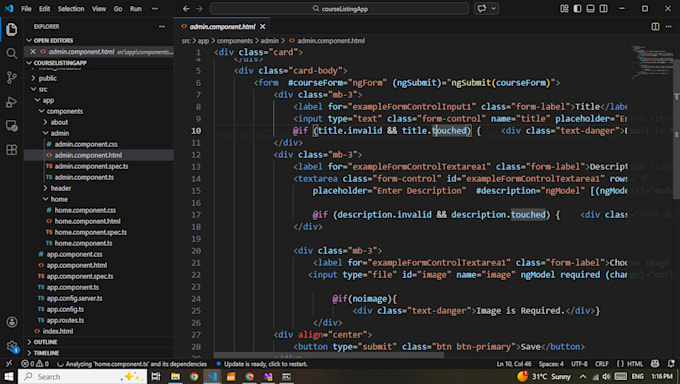Change the Spaces: 4 indentation setting
This screenshot has width=680, height=384.
point(551,364)
